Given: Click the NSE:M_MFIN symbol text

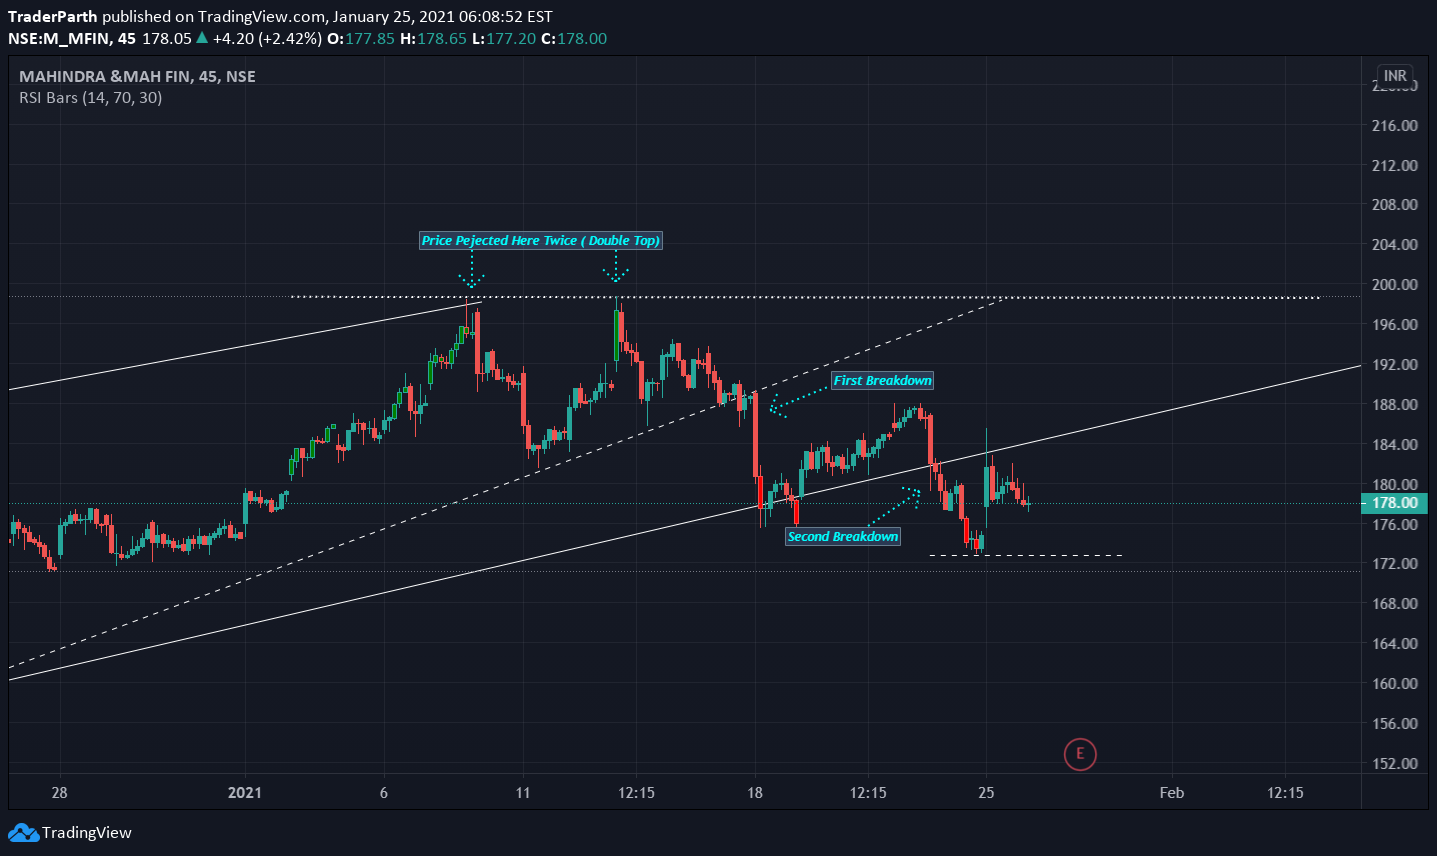Looking at the screenshot, I should (58, 39).
